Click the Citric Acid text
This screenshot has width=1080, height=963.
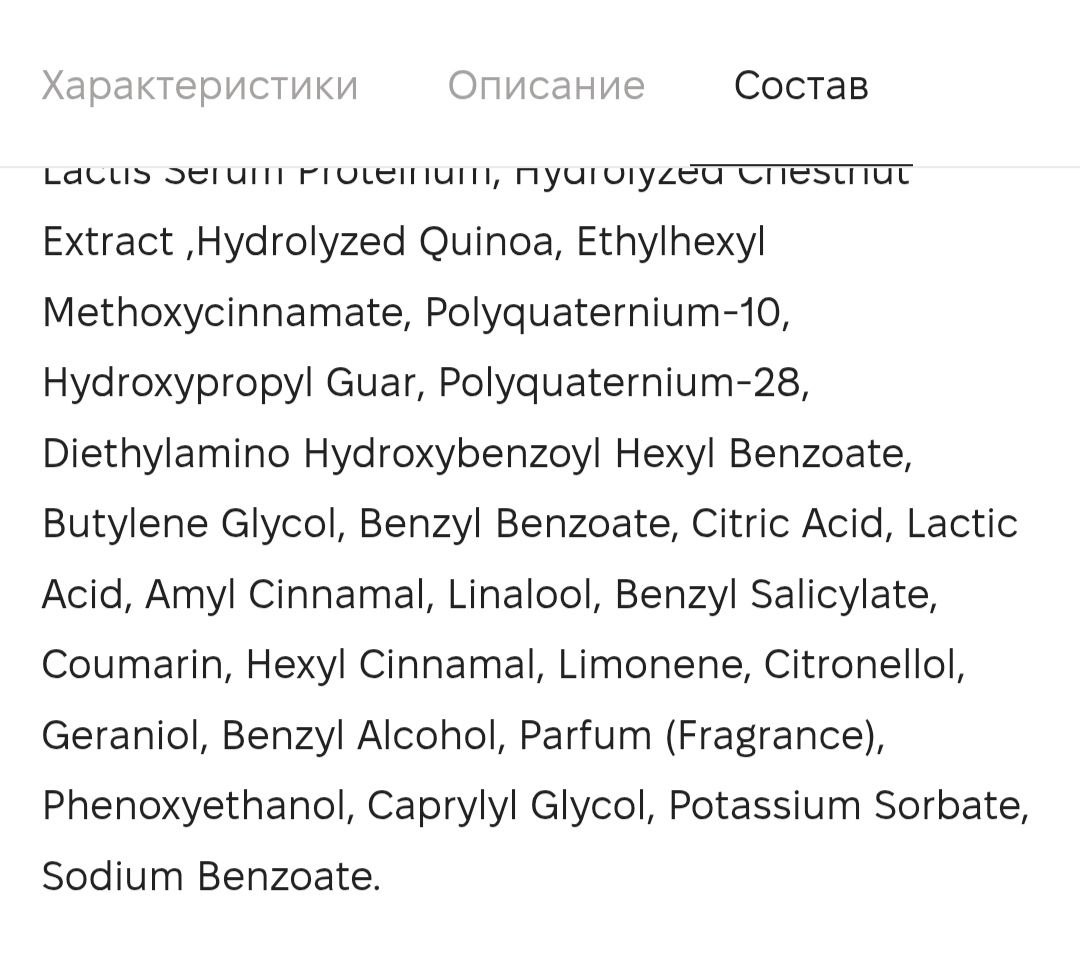point(787,524)
